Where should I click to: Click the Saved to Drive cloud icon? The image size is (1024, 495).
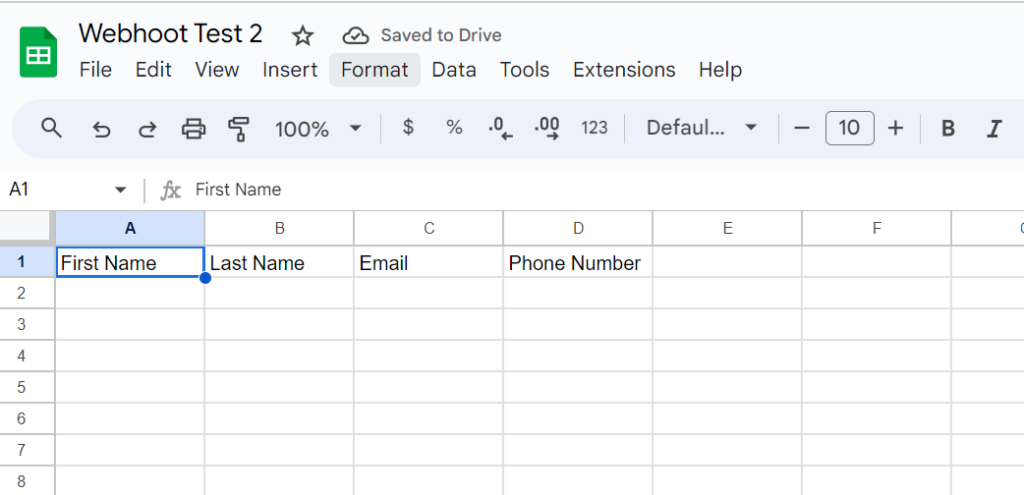pos(355,36)
